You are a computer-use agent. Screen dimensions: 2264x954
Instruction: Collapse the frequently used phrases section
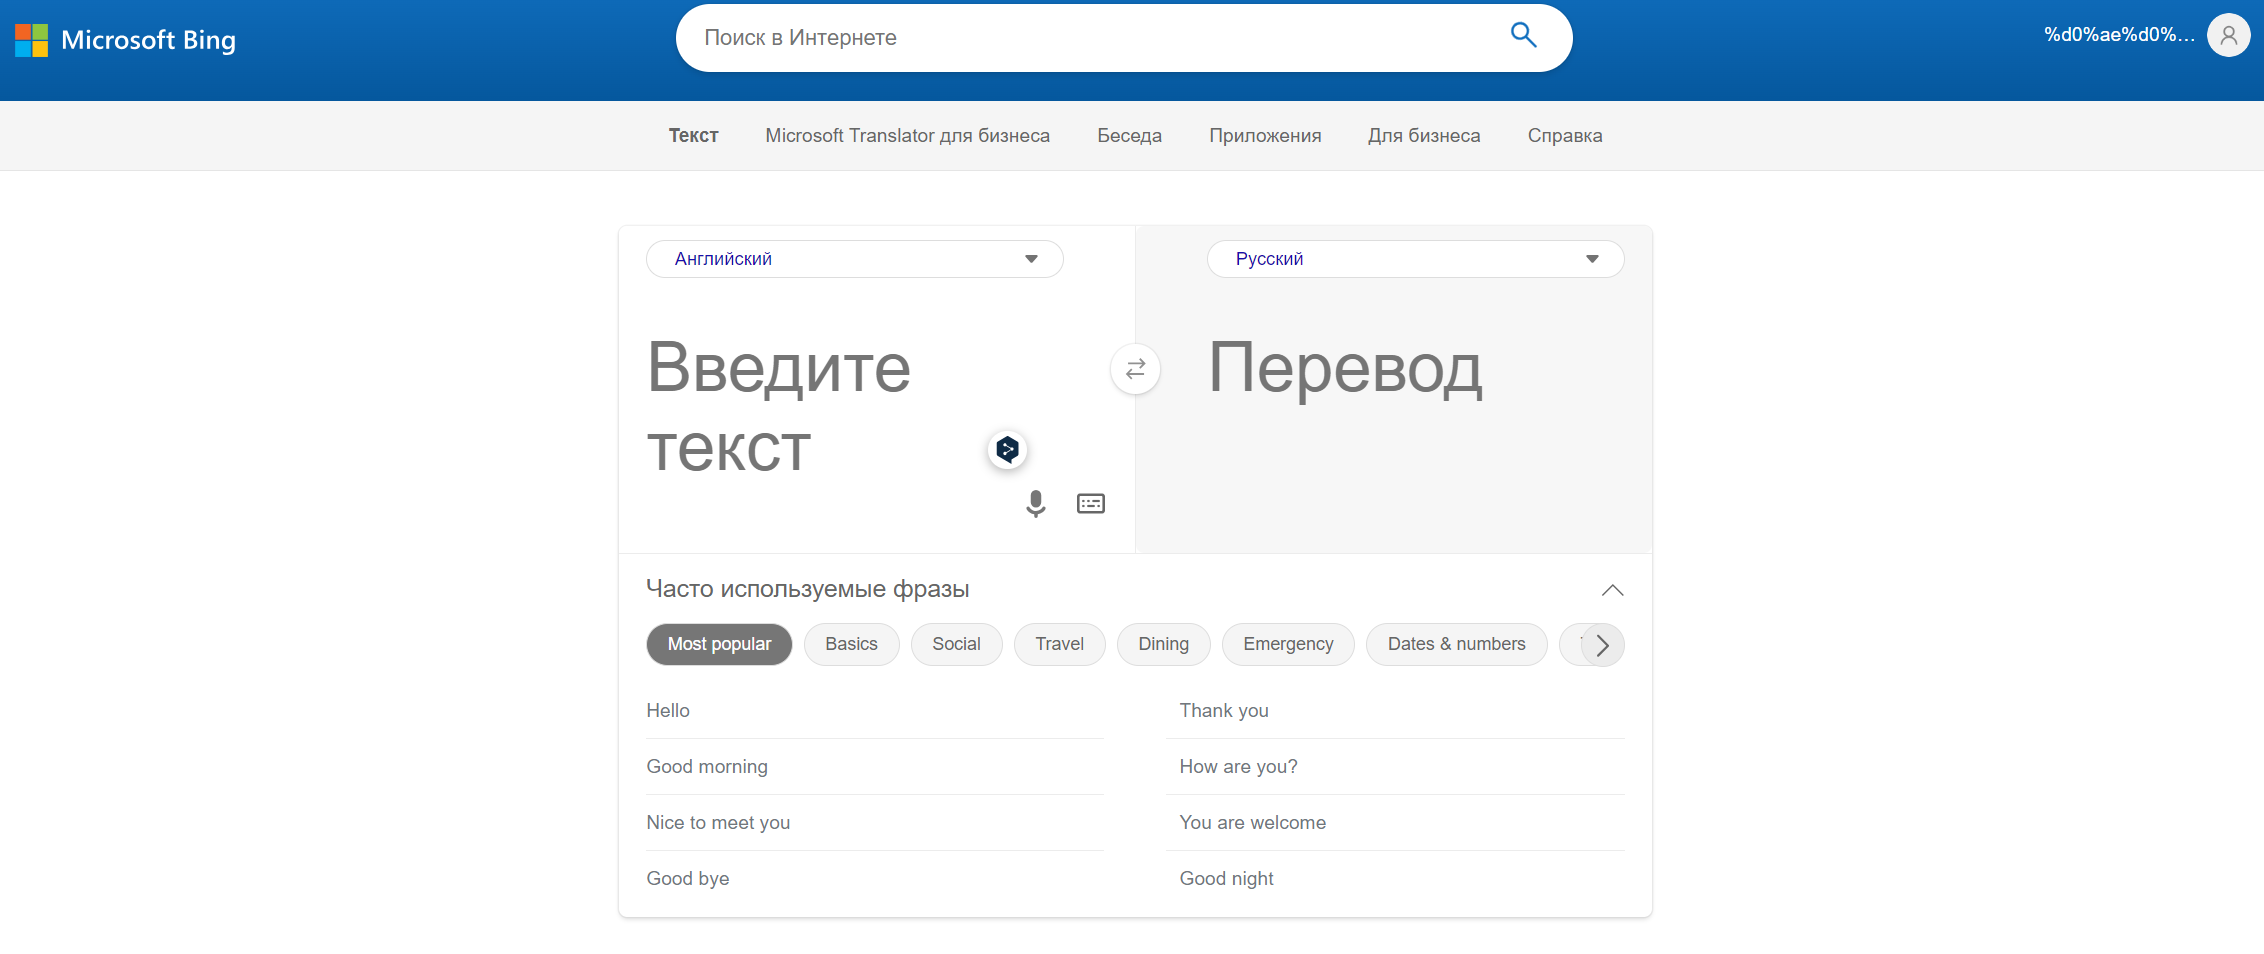[1612, 590]
